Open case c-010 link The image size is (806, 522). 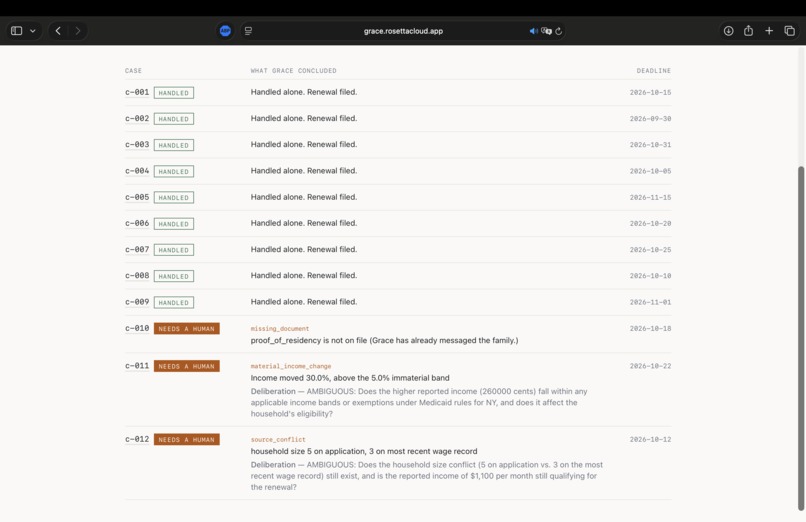coord(137,328)
